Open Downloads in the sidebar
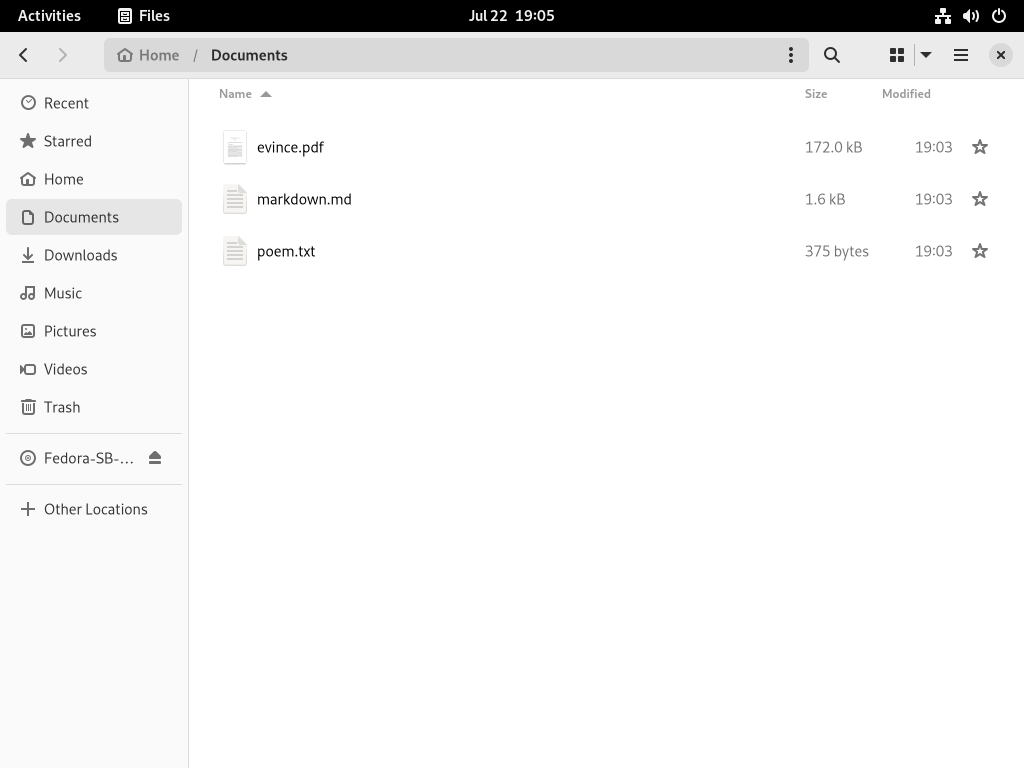Viewport: 1024px width, 768px height. [94, 255]
